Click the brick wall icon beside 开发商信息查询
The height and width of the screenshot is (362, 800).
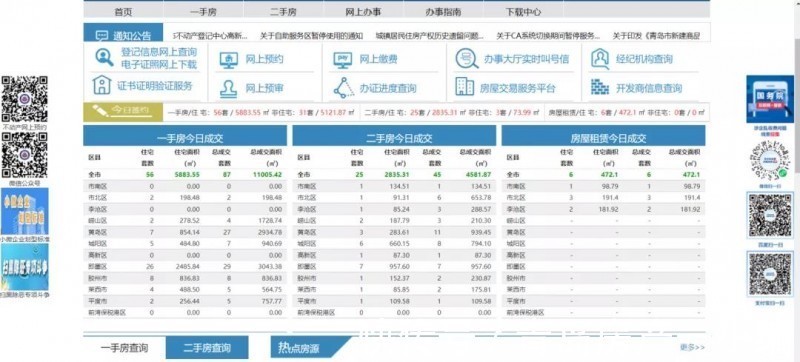click(x=600, y=87)
